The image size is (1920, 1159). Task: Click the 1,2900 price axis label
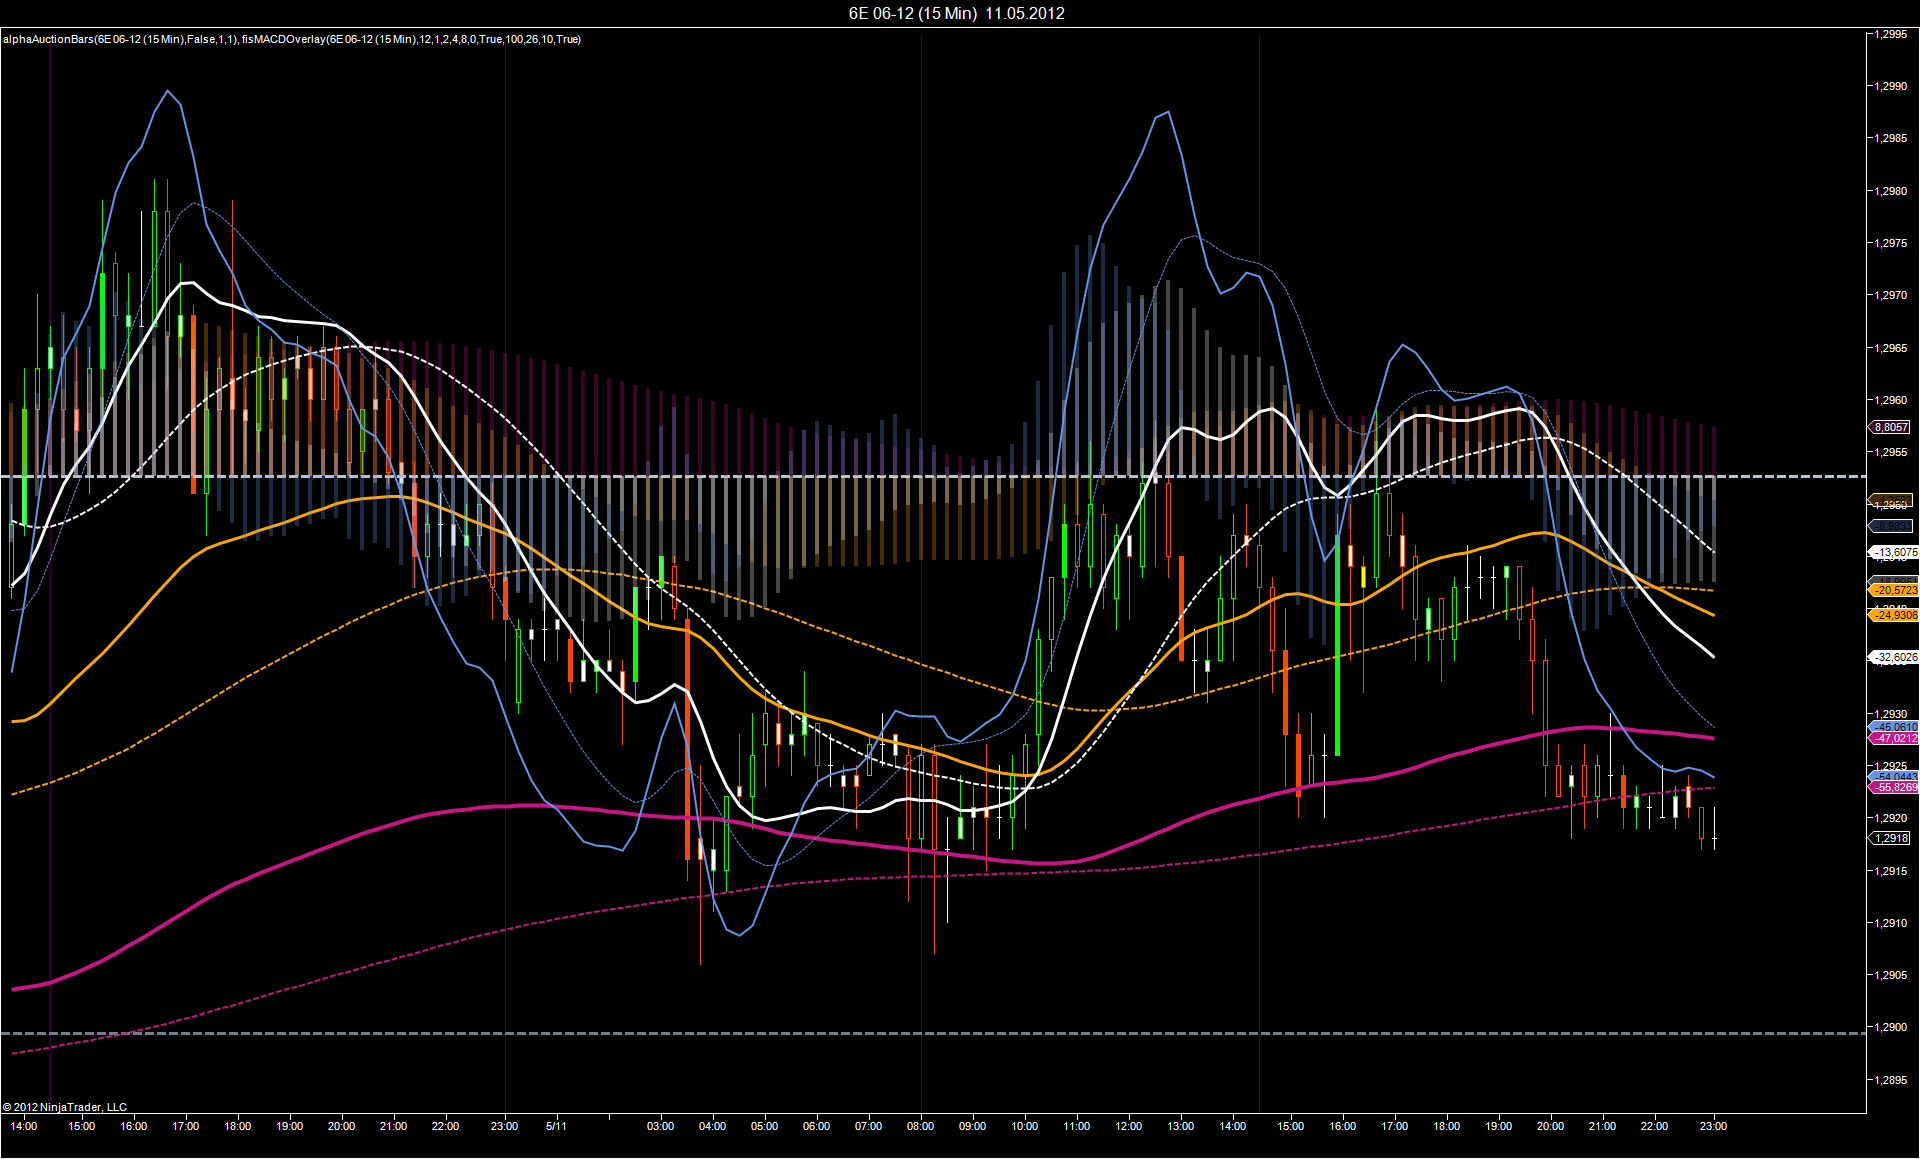1890,1027
